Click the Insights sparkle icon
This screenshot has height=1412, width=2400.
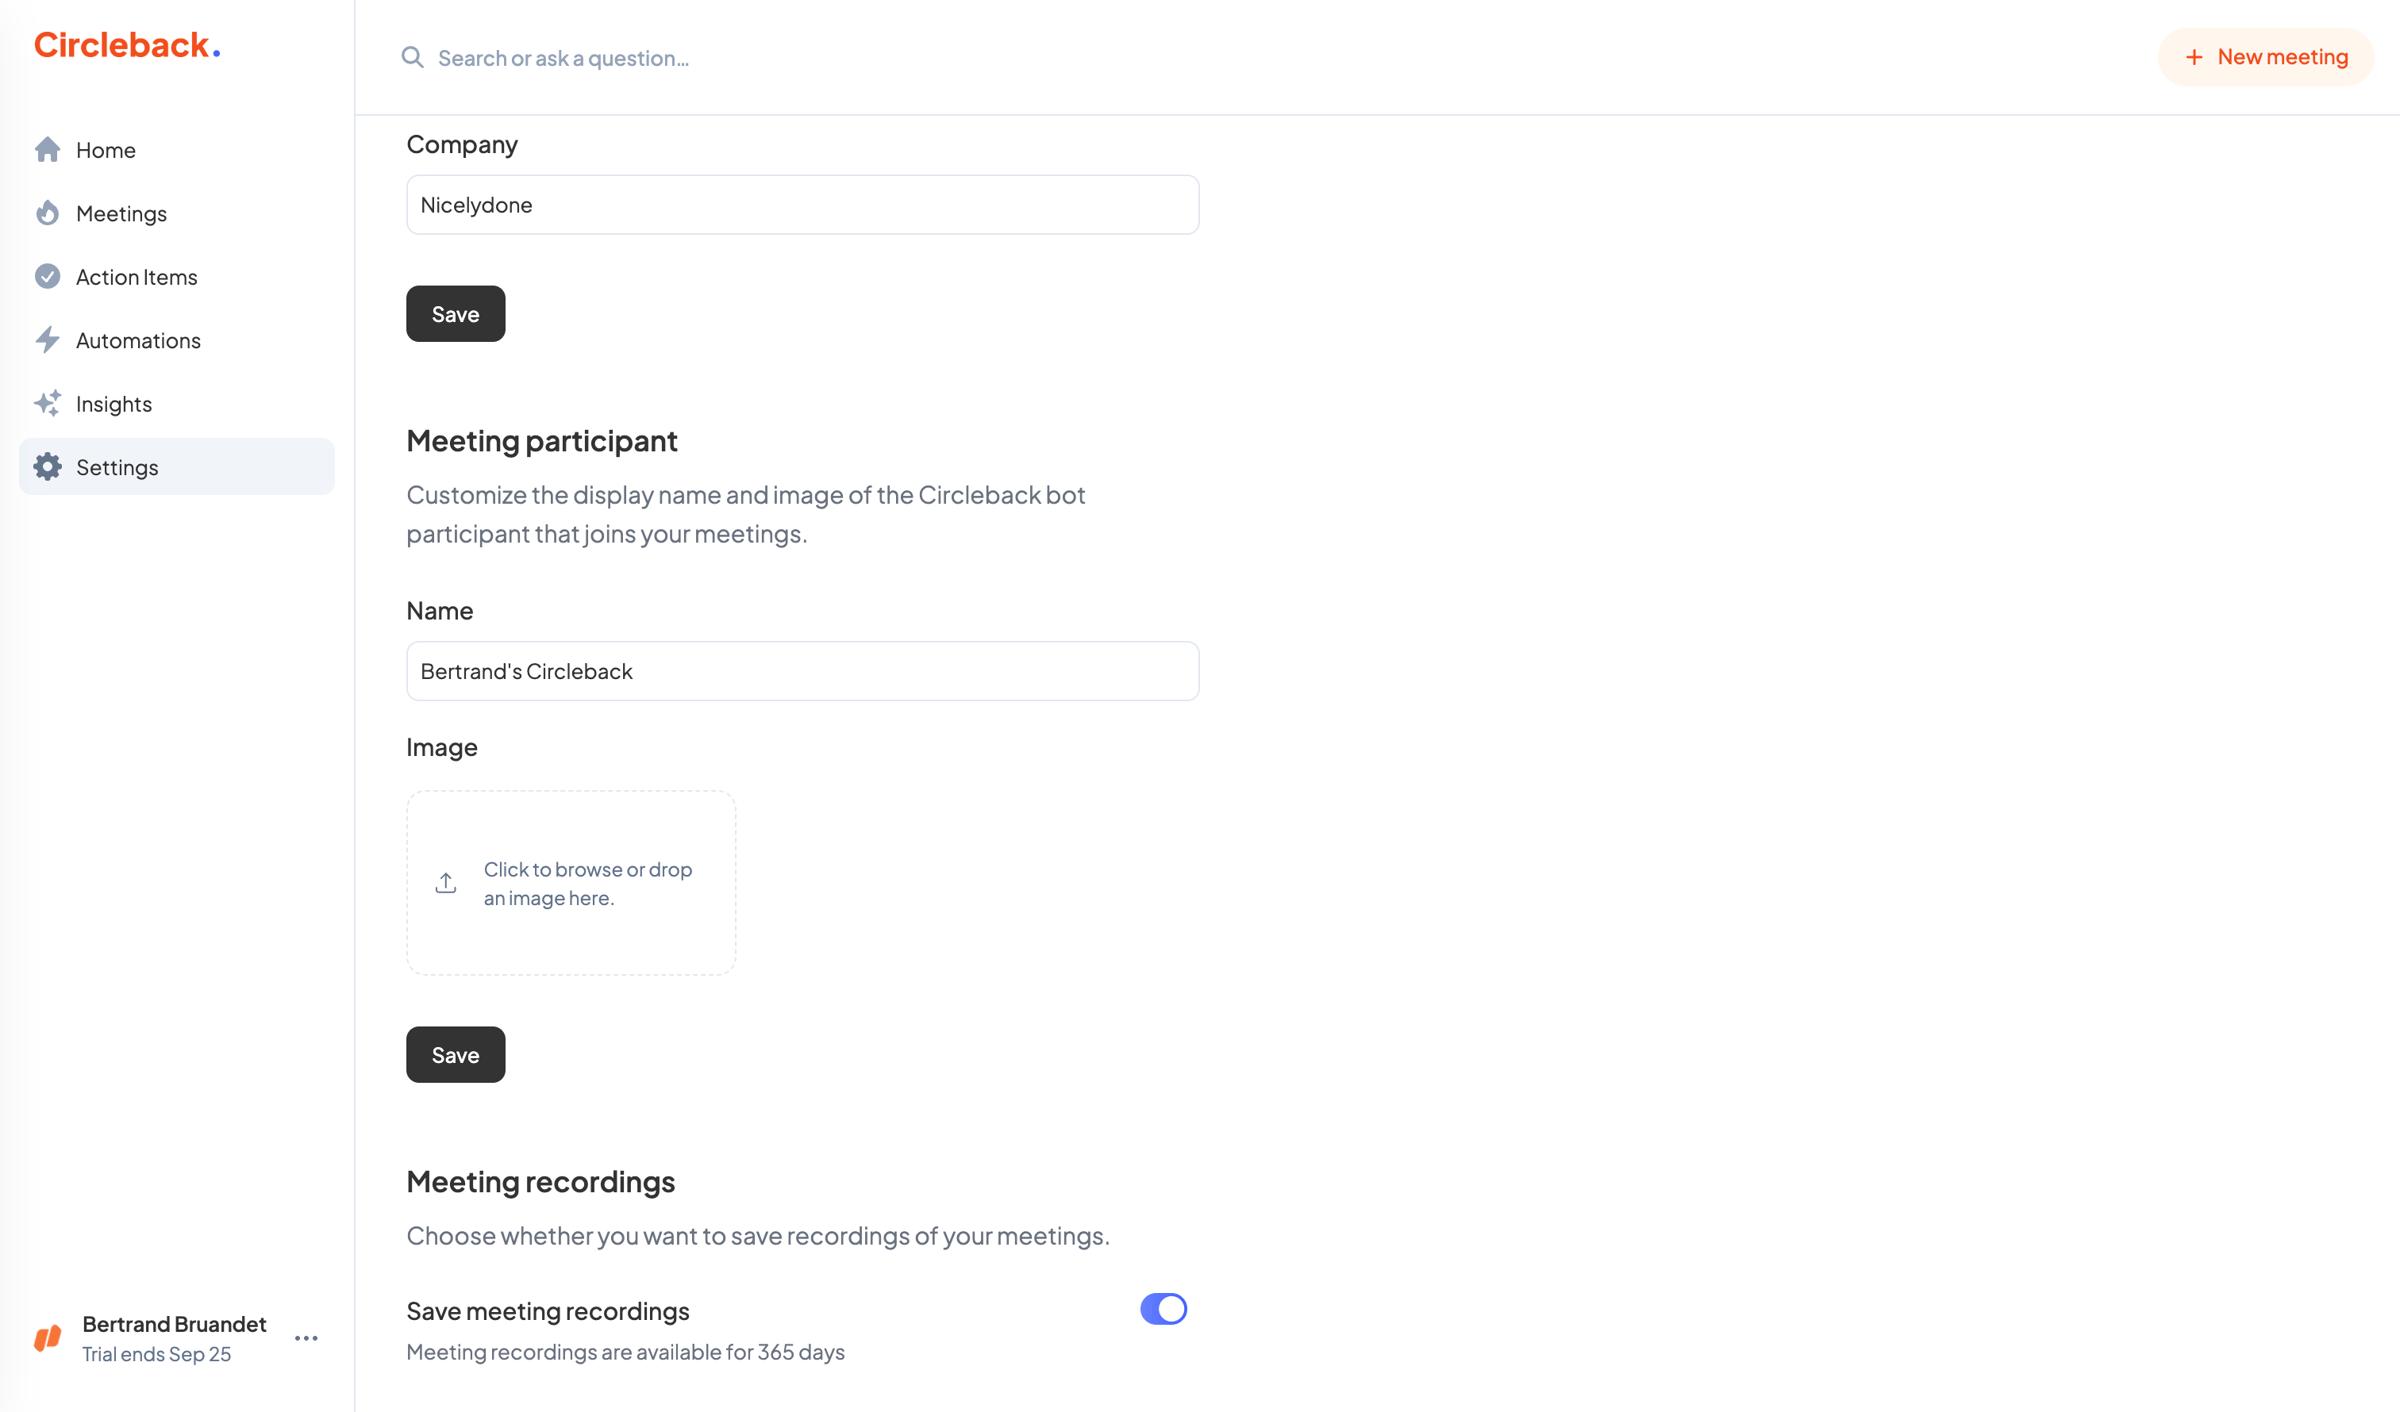click(47, 403)
